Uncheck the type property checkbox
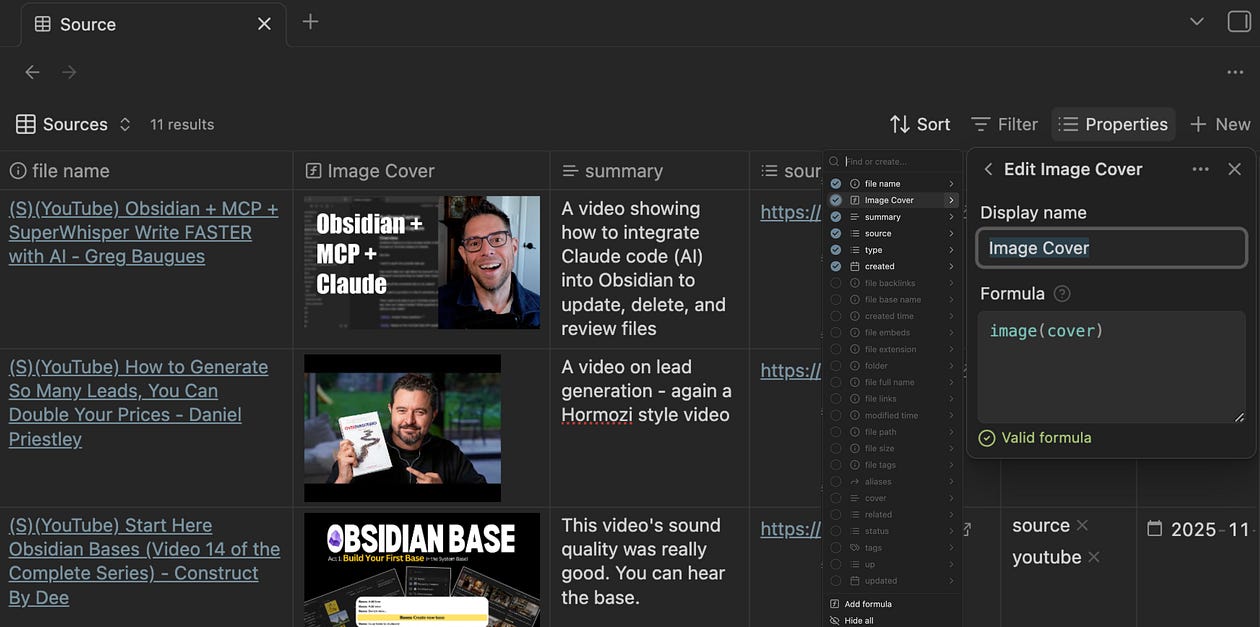 tap(836, 250)
